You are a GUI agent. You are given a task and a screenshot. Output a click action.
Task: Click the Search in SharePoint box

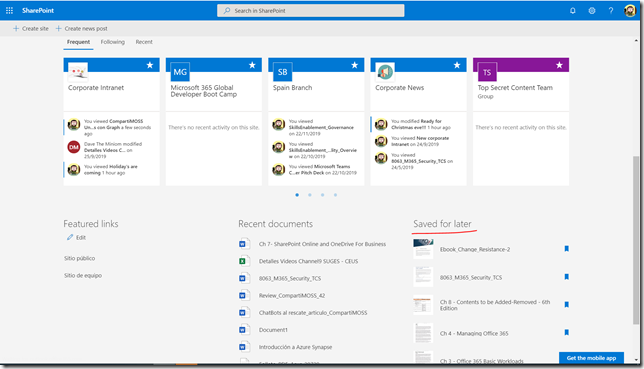(x=310, y=11)
